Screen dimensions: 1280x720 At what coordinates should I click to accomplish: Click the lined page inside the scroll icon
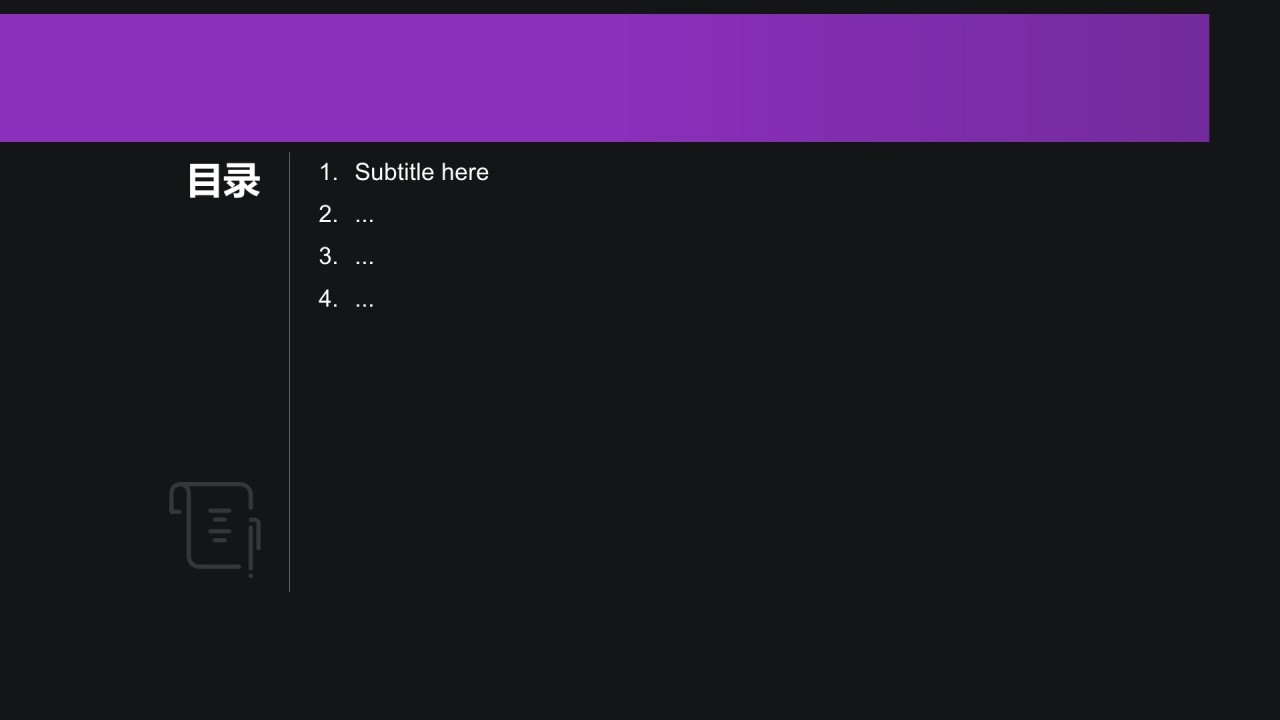220,526
